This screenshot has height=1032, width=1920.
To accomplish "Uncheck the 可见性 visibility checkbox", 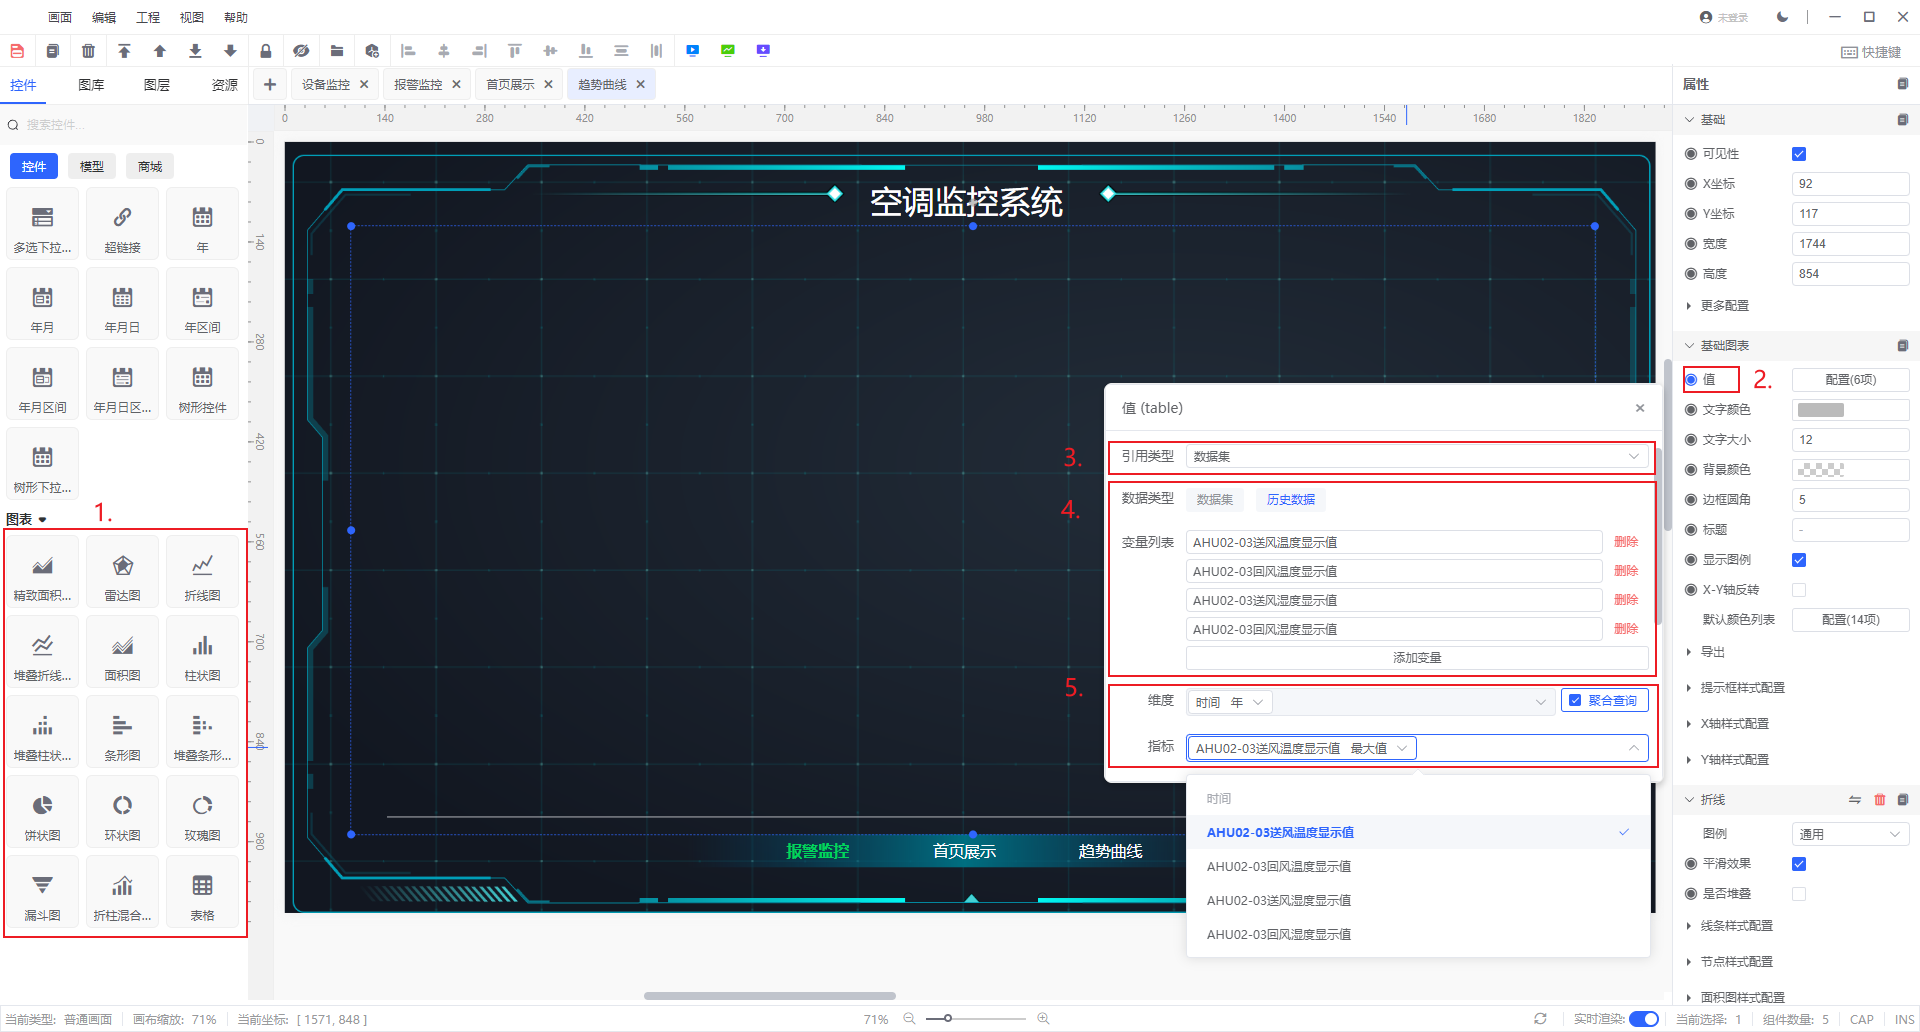I will (1799, 154).
